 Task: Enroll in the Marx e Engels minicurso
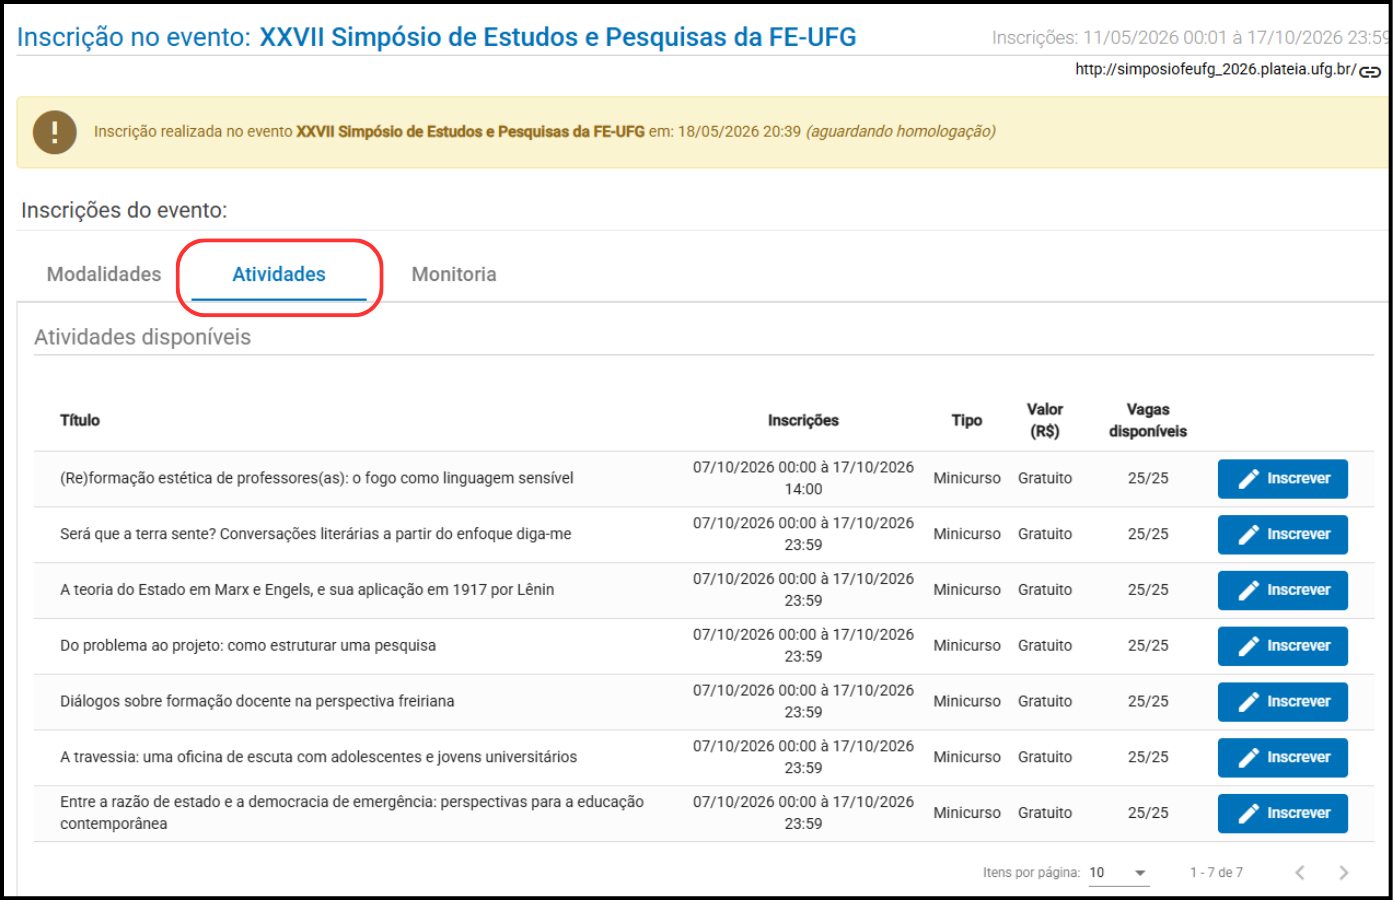point(1283,591)
